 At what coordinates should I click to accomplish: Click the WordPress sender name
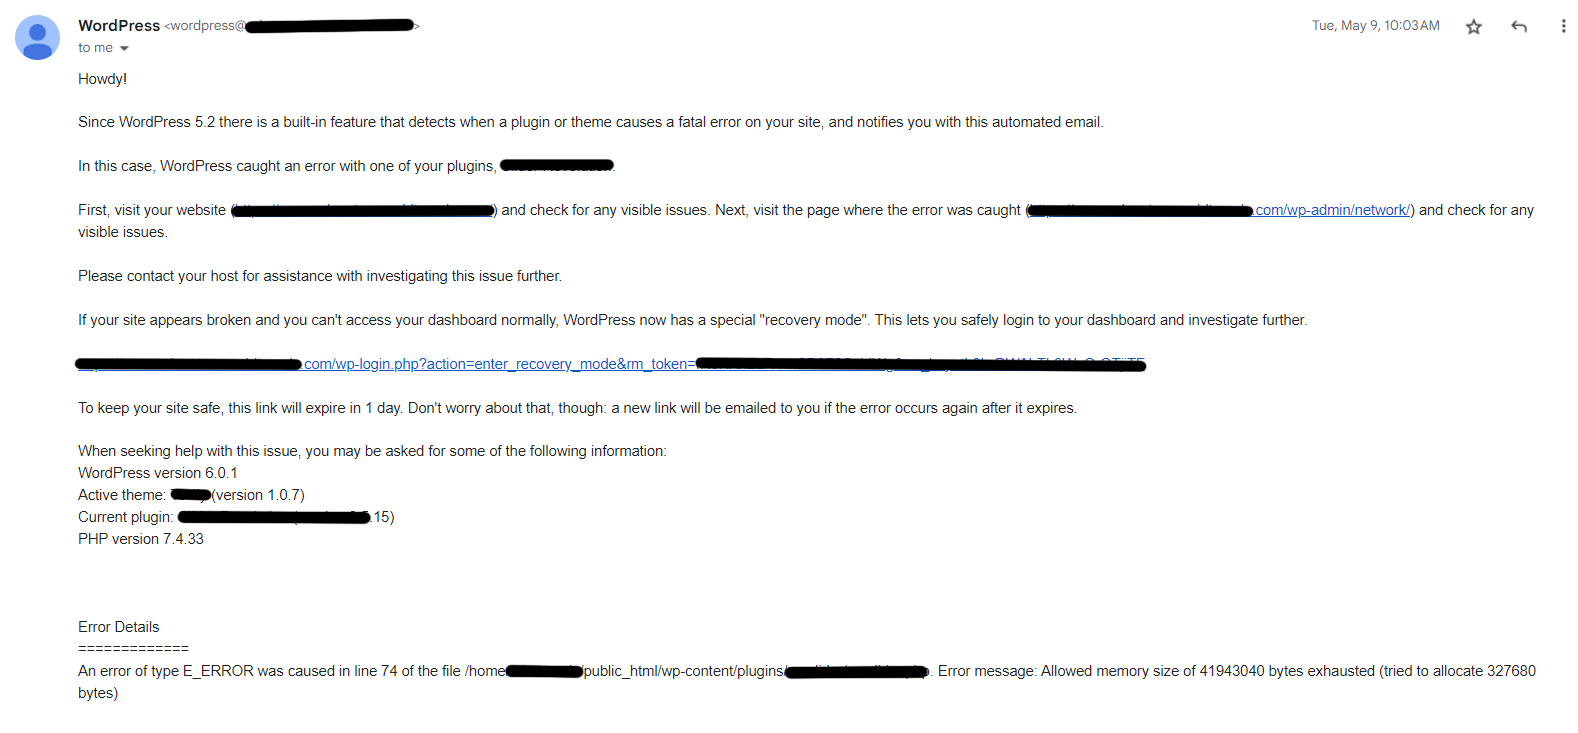tap(119, 26)
